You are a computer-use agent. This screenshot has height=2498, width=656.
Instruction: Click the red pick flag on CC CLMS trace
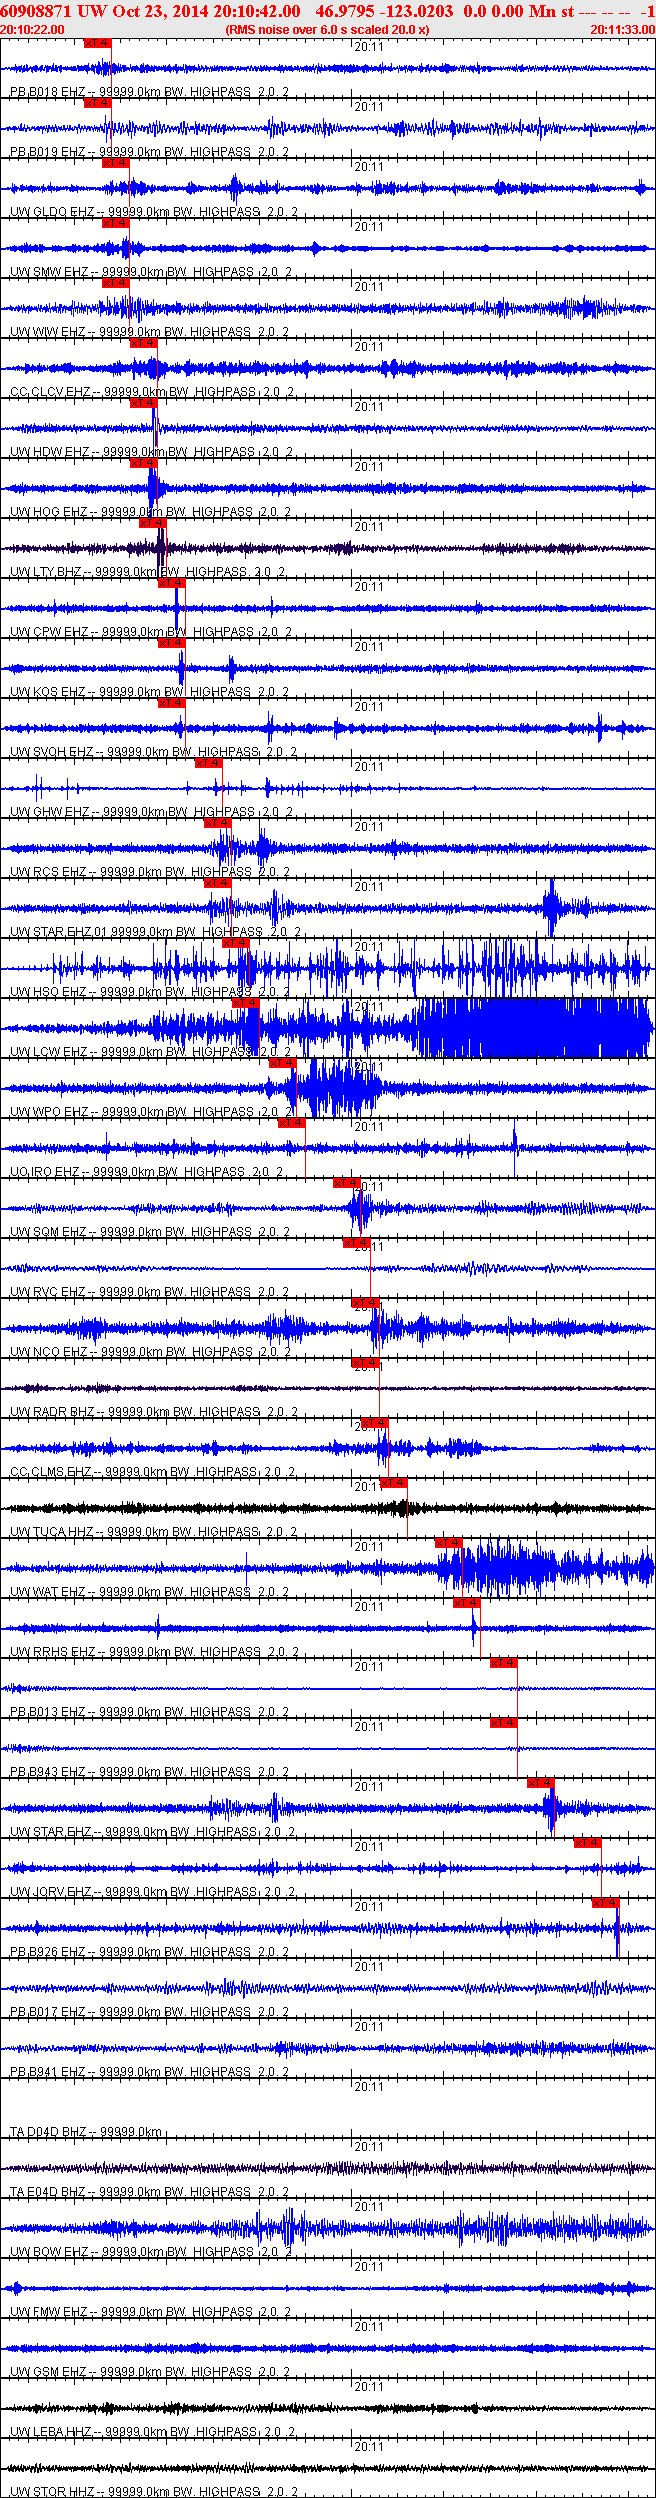(x=375, y=1423)
